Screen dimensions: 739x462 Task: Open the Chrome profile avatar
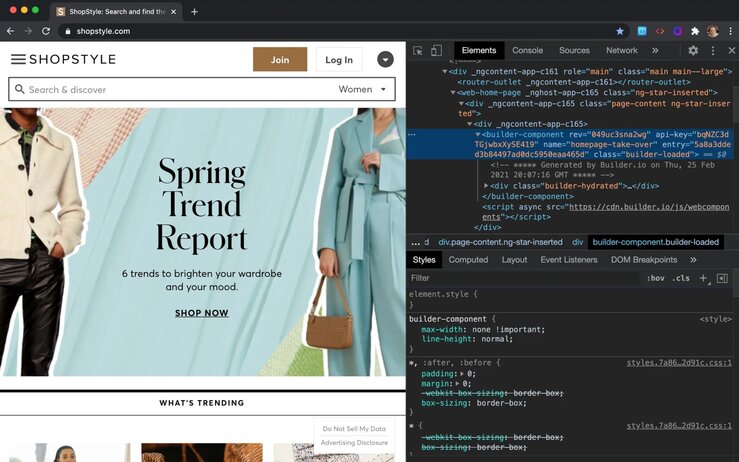[713, 31]
